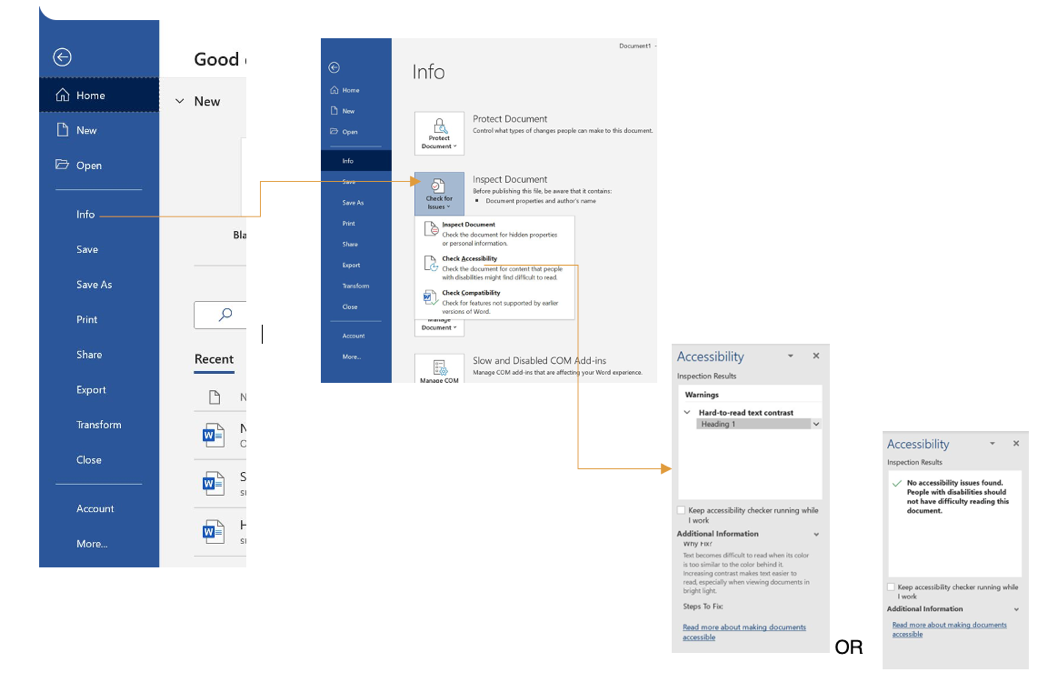Click the blank page icon in the Recent list
The width and height of the screenshot is (1038, 693).
click(214, 397)
